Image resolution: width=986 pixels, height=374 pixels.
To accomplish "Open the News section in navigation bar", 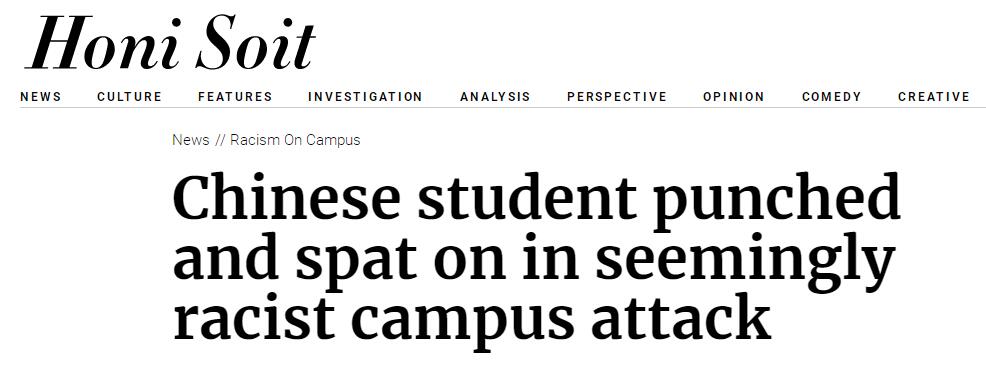I will [41, 97].
